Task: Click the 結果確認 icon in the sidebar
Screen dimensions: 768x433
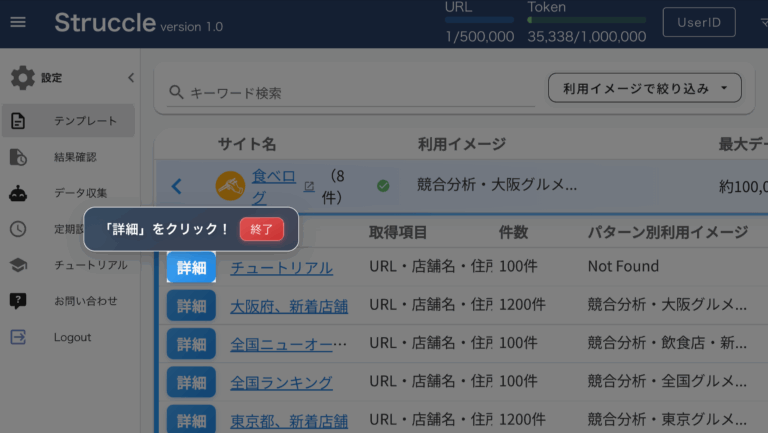Action: (18, 157)
